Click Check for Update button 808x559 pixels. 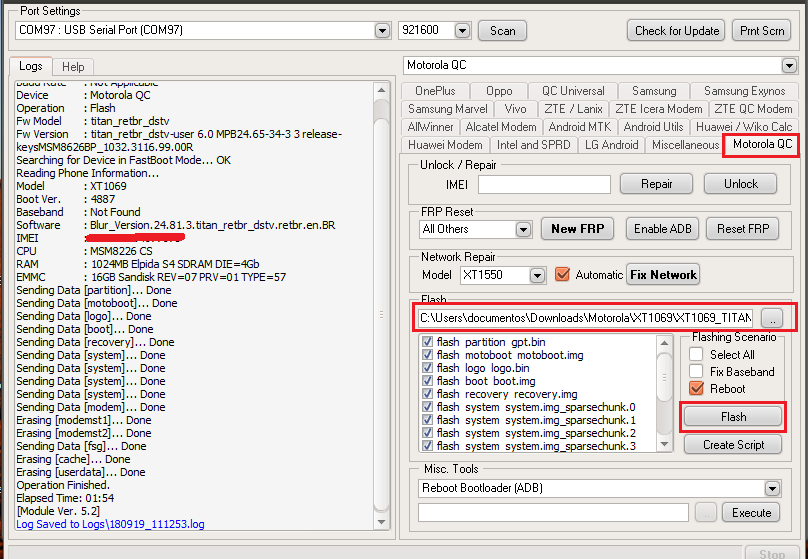tap(676, 31)
